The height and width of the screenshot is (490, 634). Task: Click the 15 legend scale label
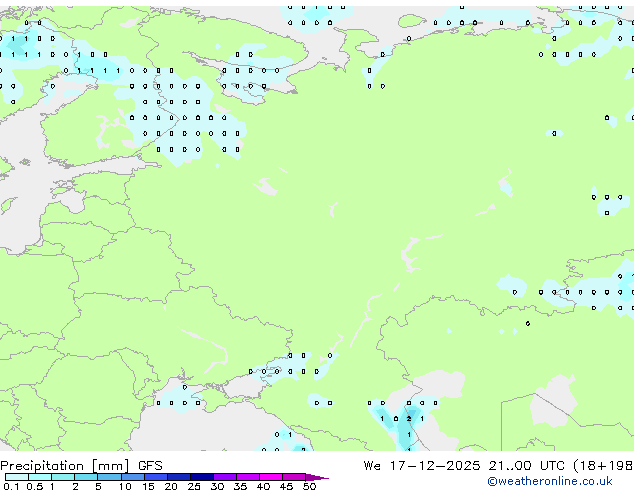pos(148,486)
